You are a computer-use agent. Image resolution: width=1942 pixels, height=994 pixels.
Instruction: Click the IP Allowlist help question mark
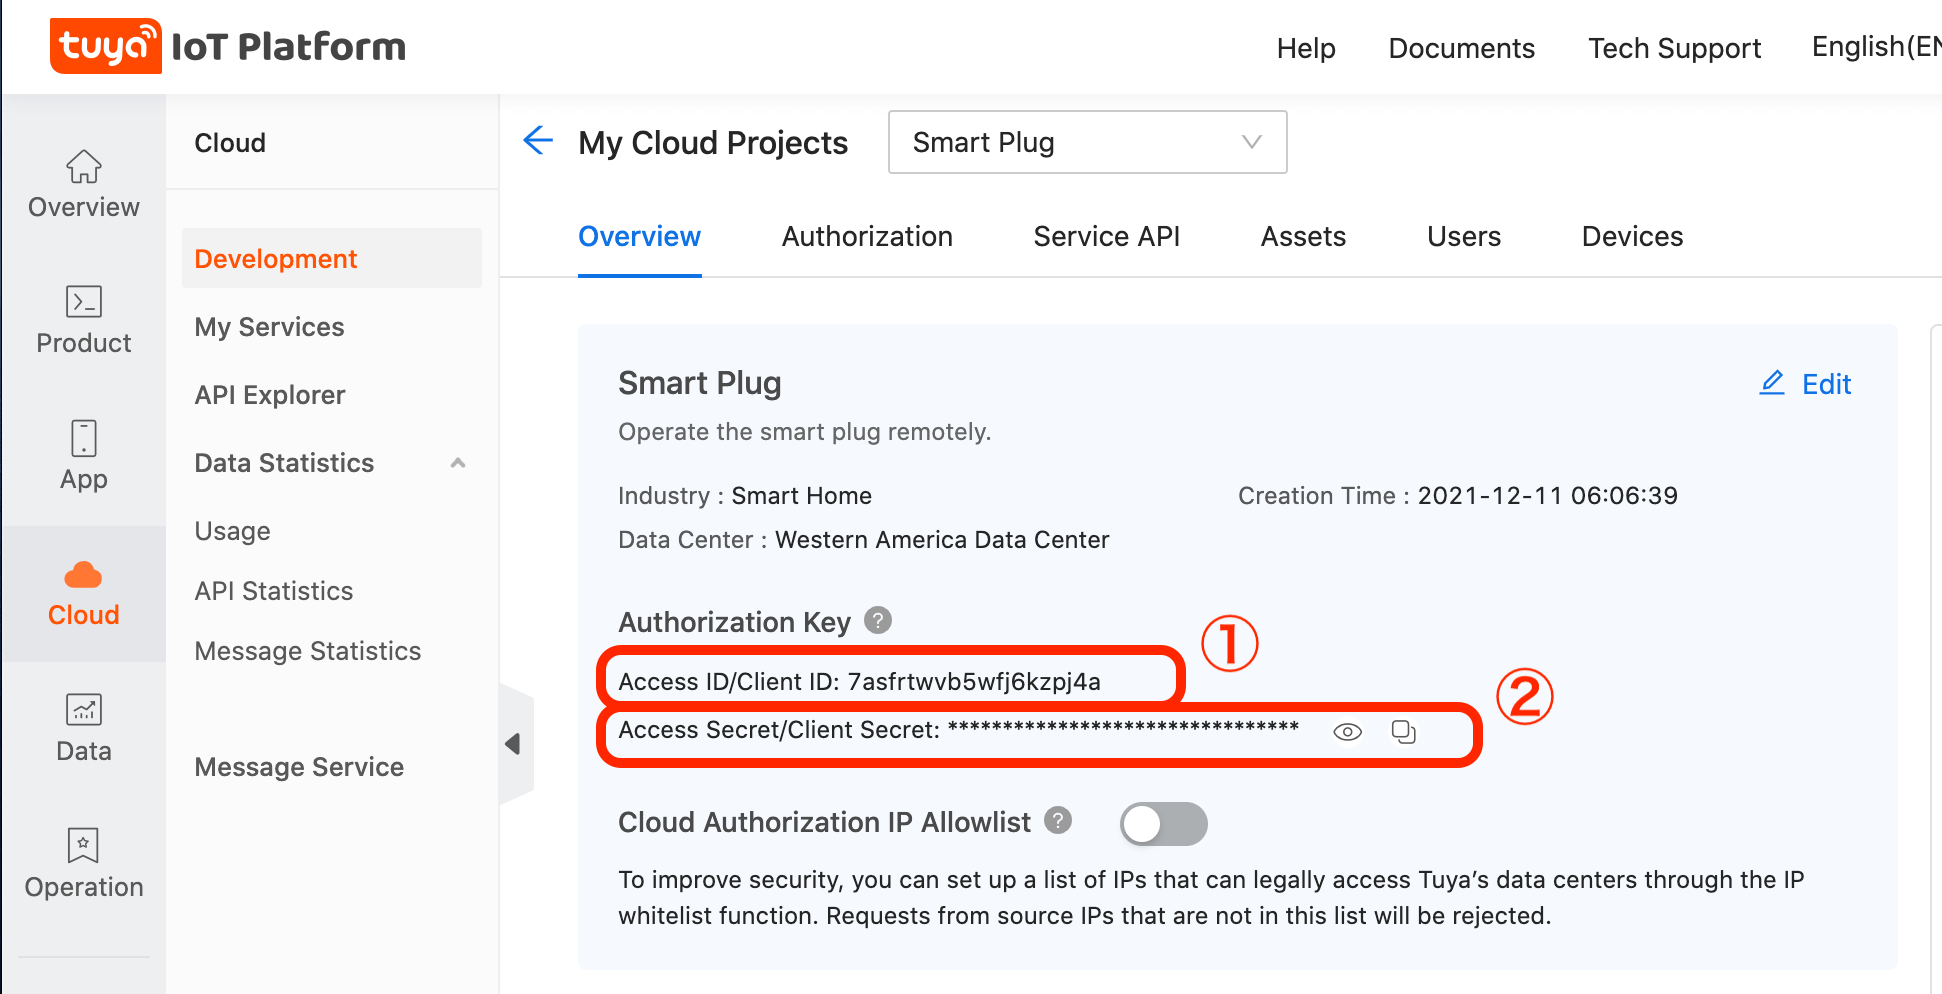tap(1058, 821)
